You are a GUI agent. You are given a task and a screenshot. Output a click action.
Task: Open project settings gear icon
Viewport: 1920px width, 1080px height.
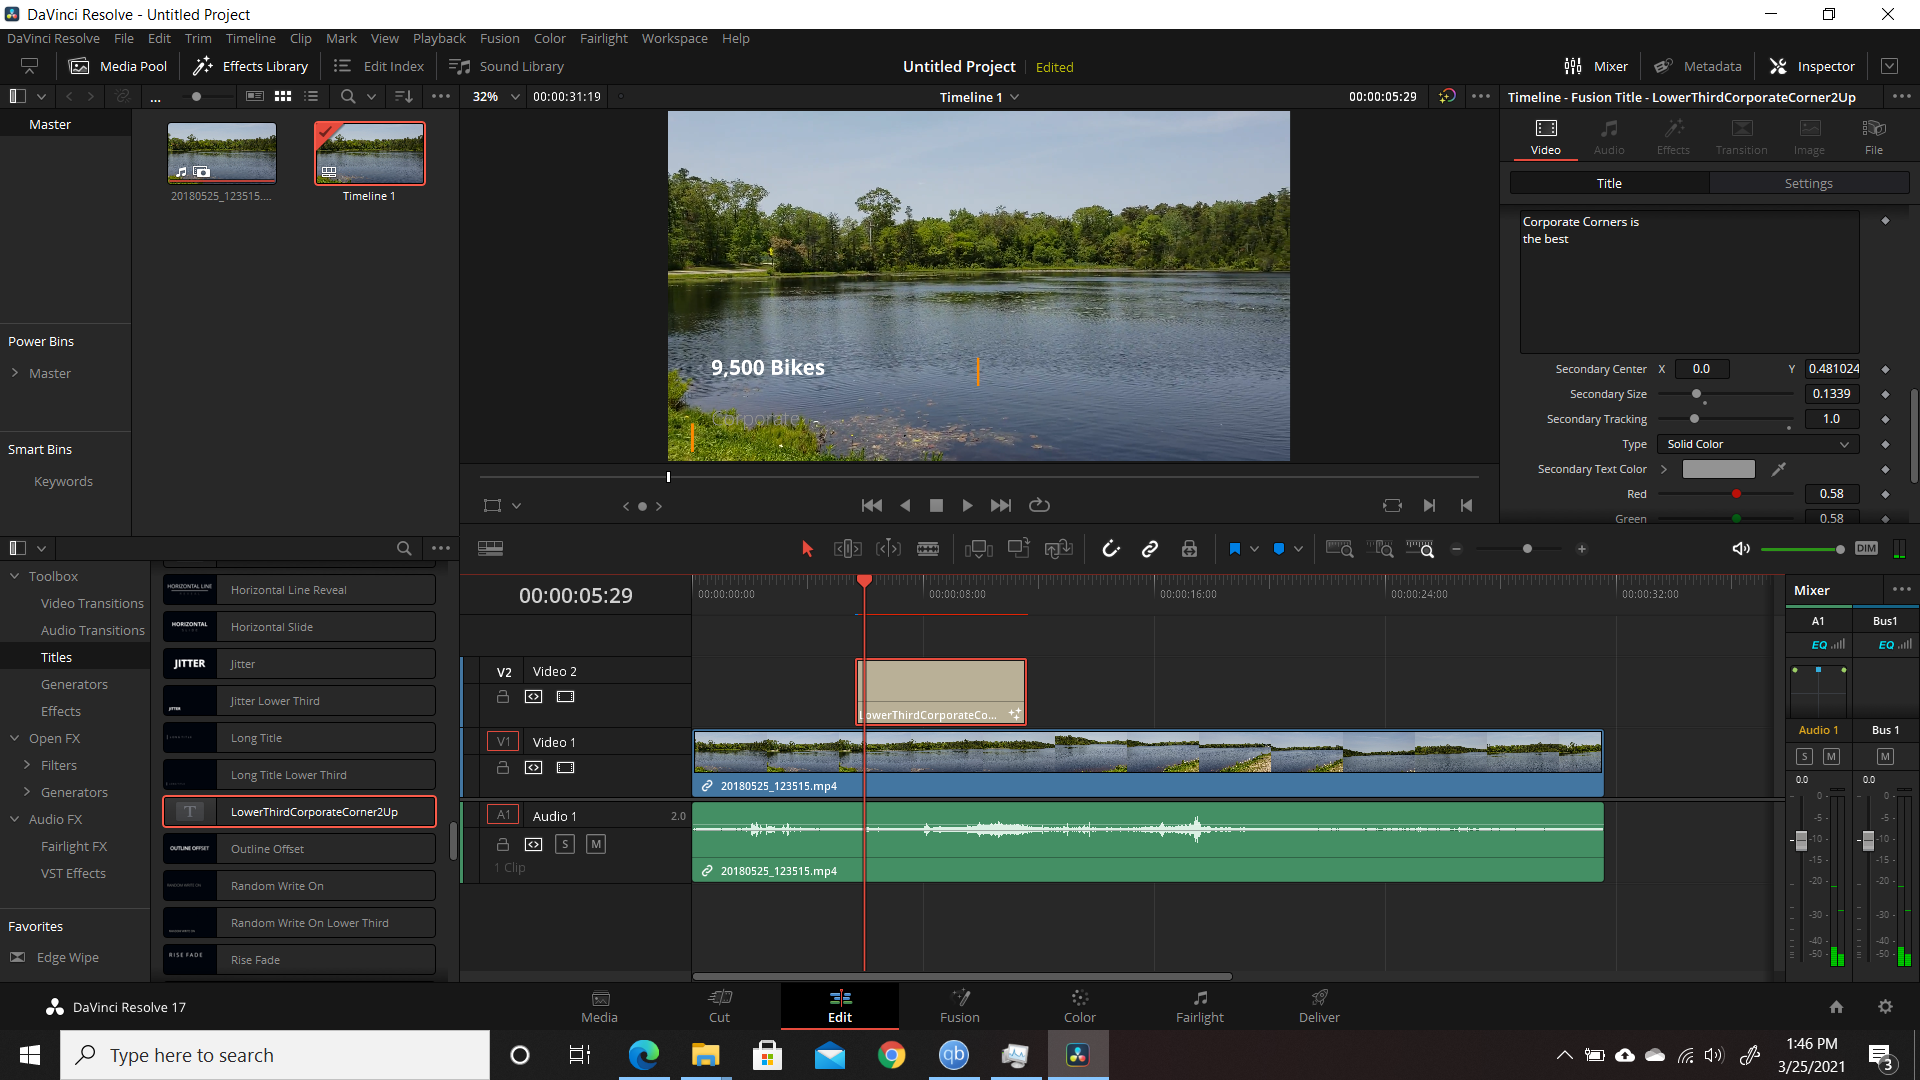pyautogui.click(x=1885, y=1007)
